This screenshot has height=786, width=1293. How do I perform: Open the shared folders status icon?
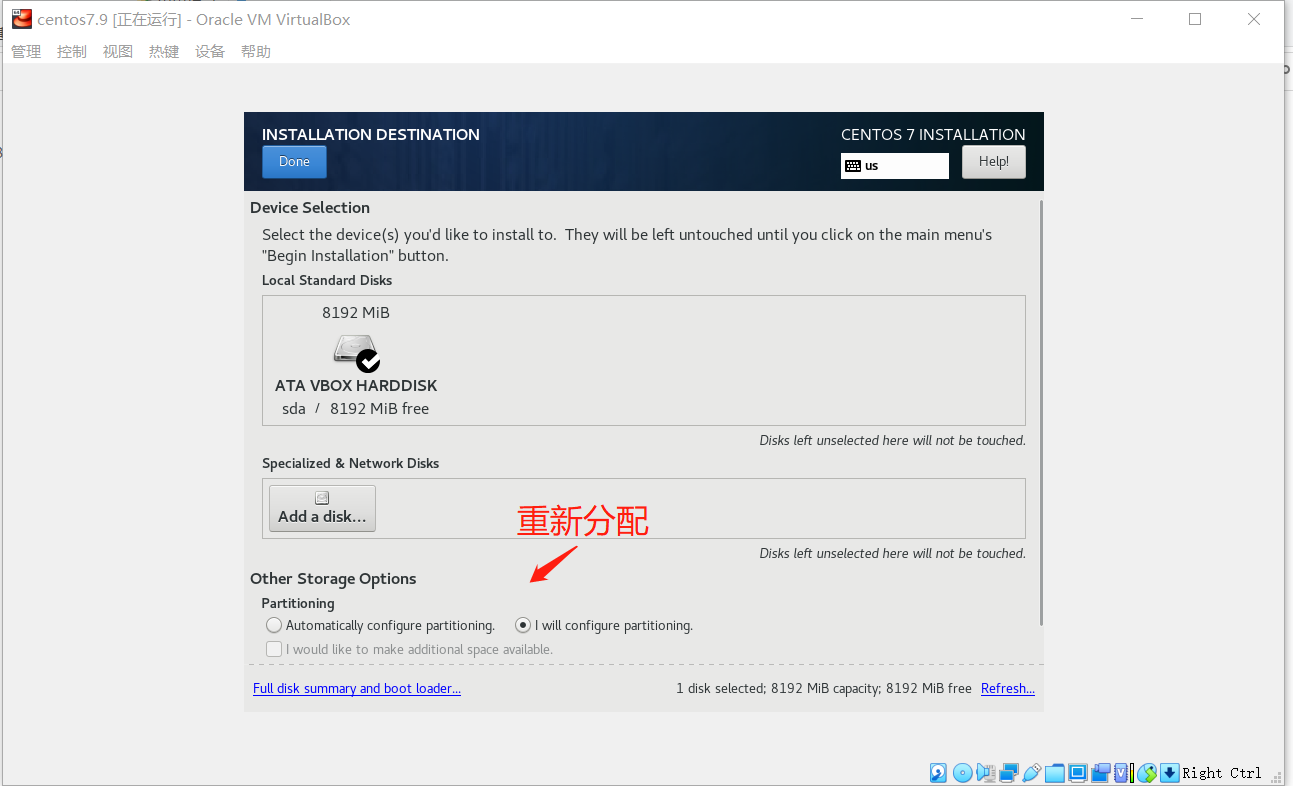point(1055,772)
